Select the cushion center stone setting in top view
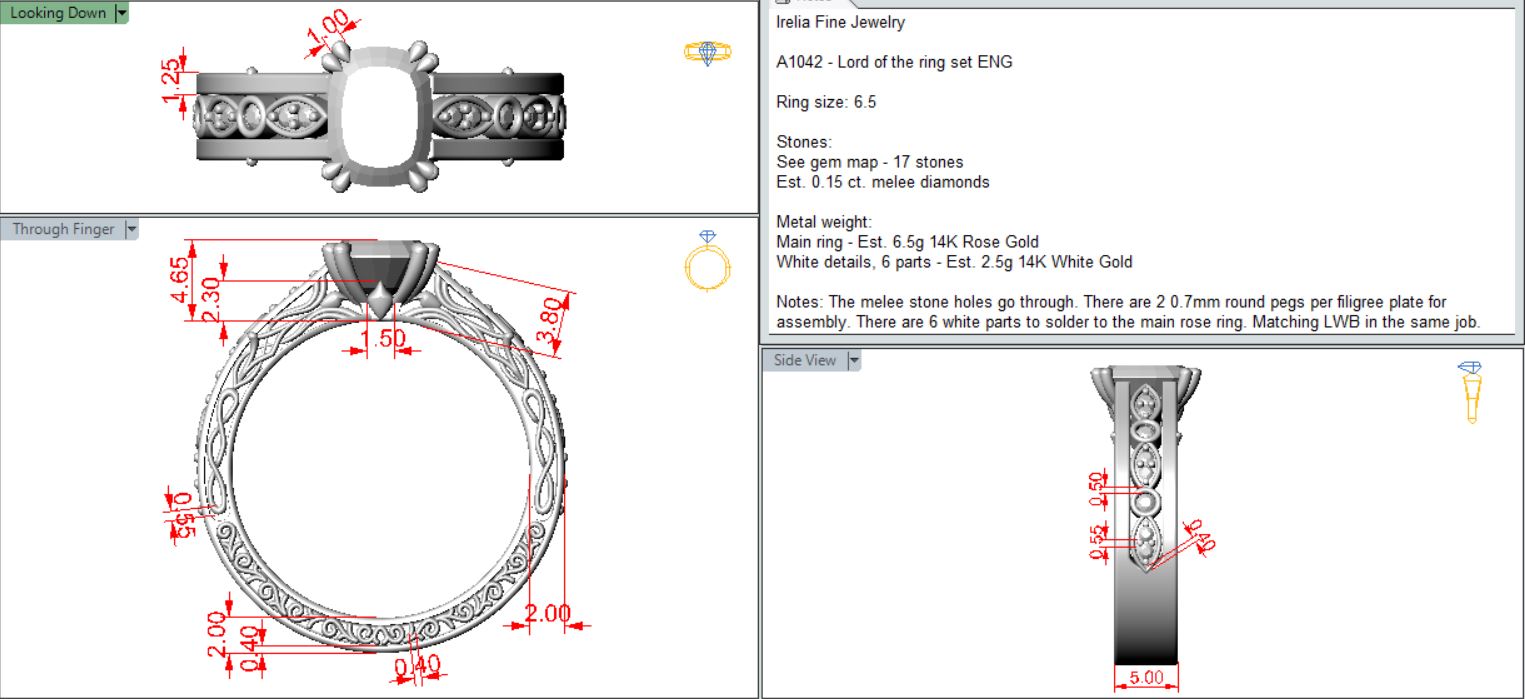This screenshot has width=1525, height=699. pyautogui.click(x=380, y=114)
